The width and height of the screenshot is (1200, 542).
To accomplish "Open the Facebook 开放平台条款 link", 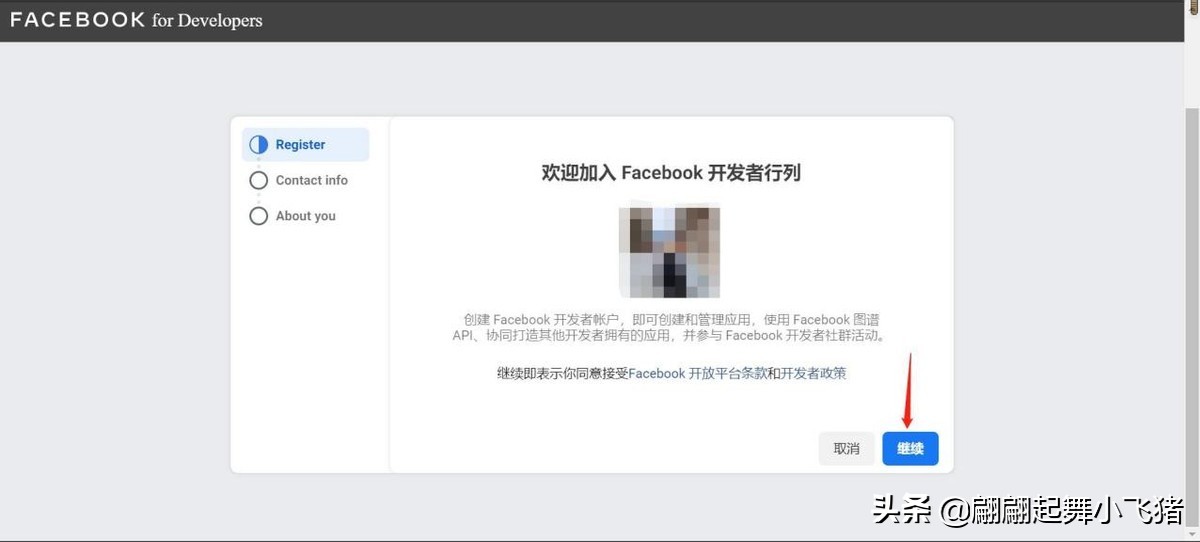I will (698, 373).
